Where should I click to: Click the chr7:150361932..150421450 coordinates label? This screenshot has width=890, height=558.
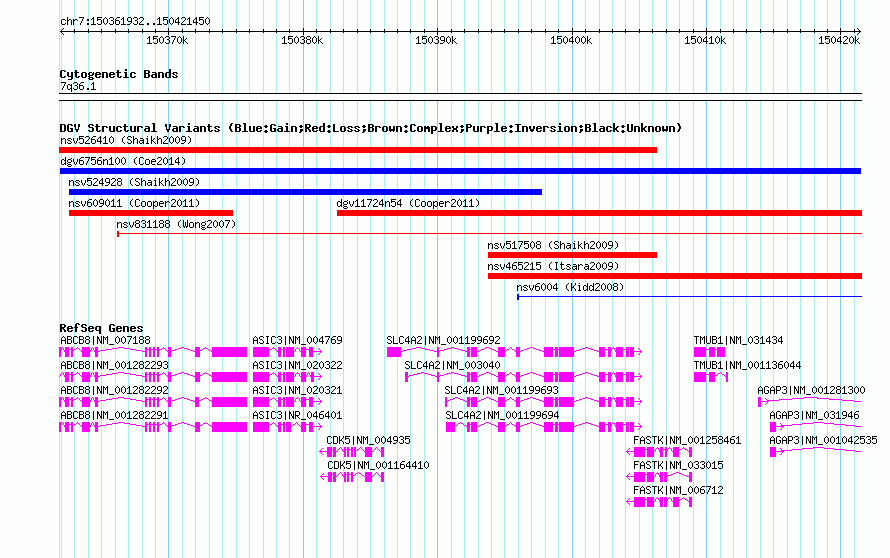point(135,22)
